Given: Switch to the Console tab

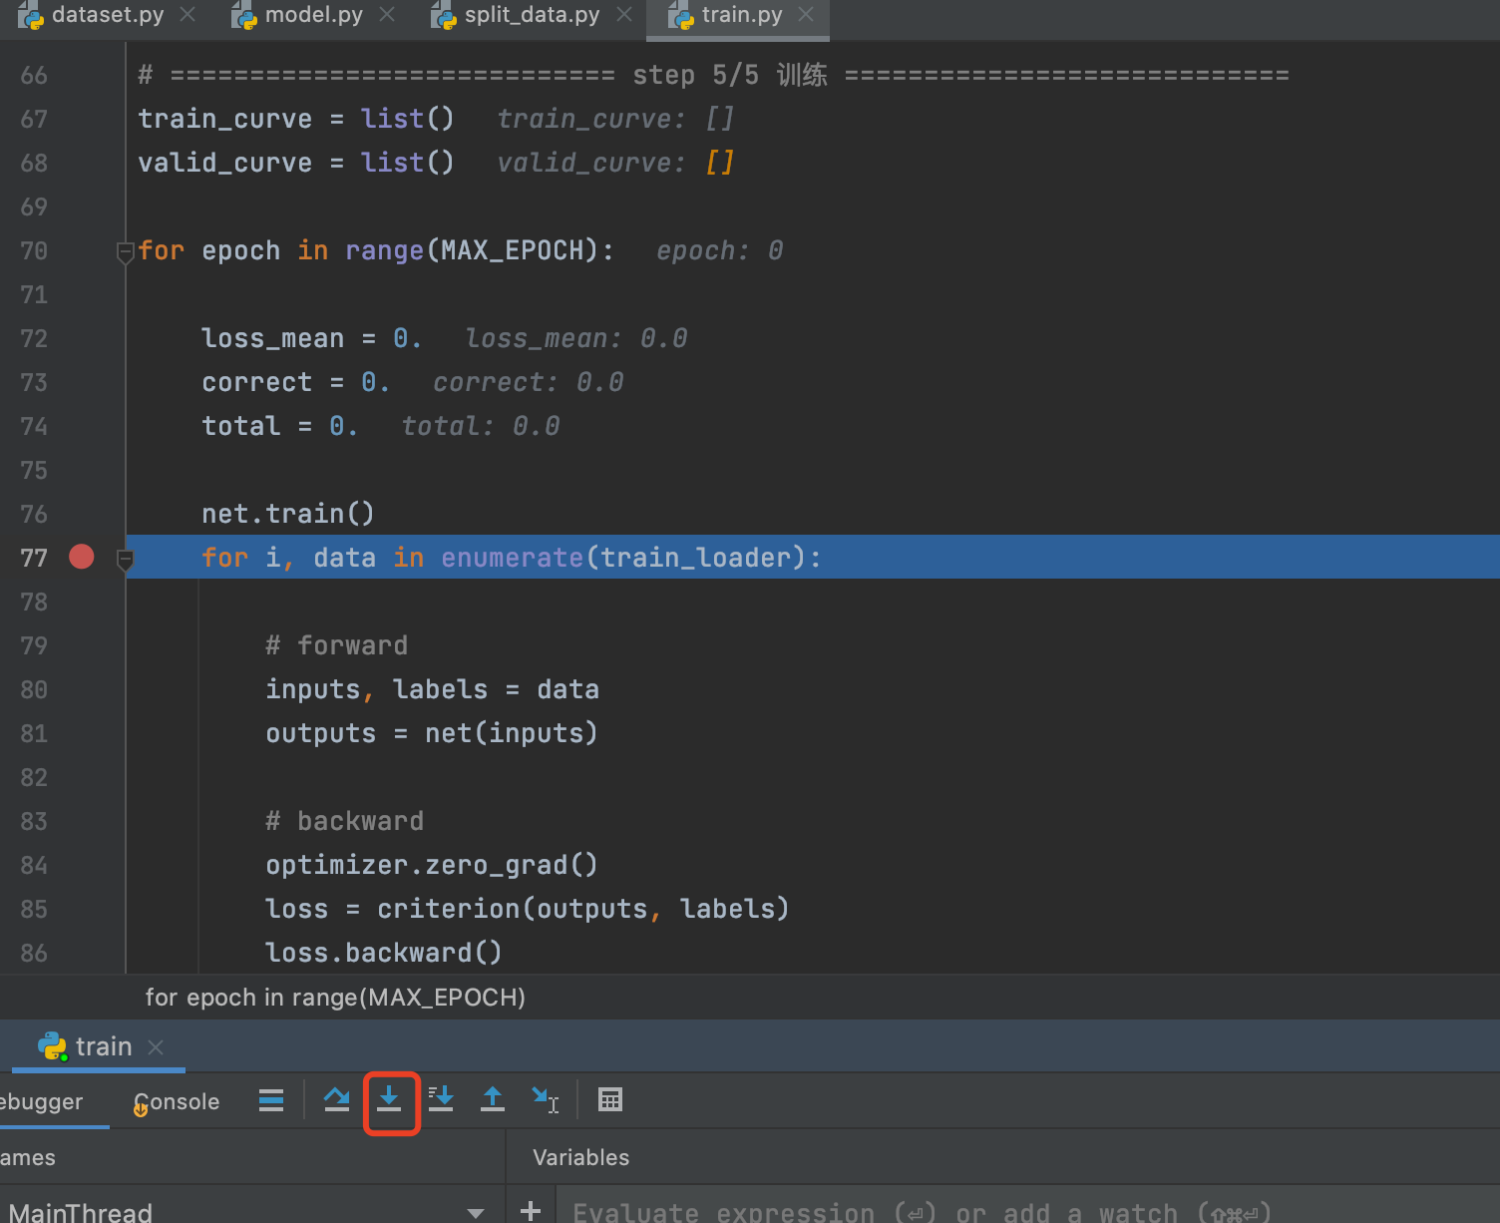Looking at the screenshot, I should coord(176,1101).
